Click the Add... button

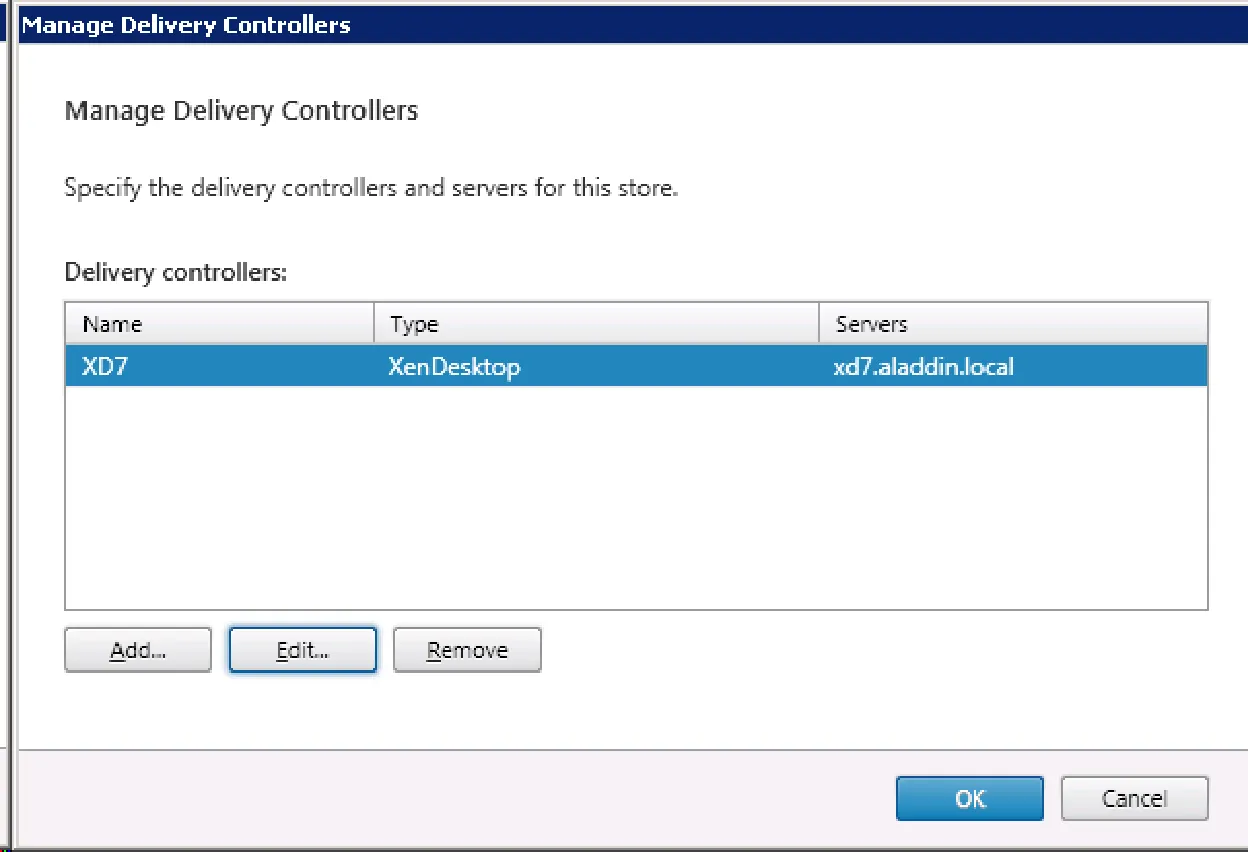coord(138,650)
